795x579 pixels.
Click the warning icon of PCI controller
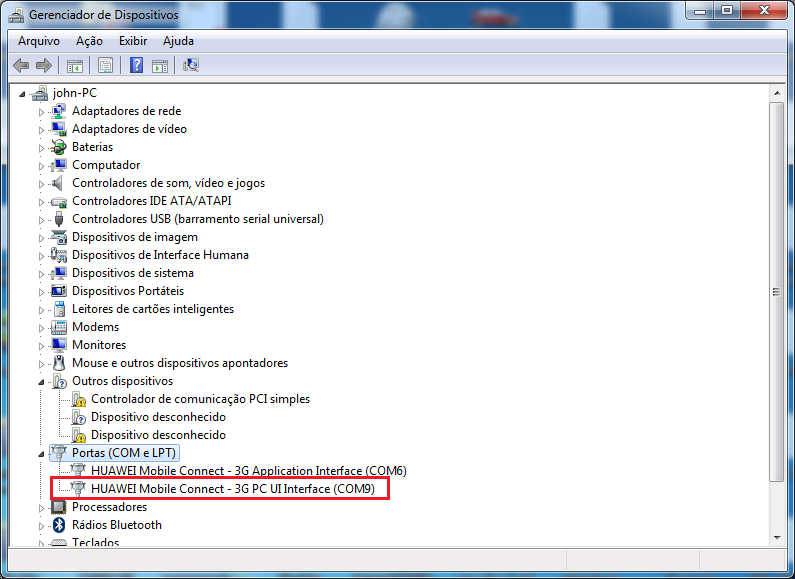click(78, 400)
